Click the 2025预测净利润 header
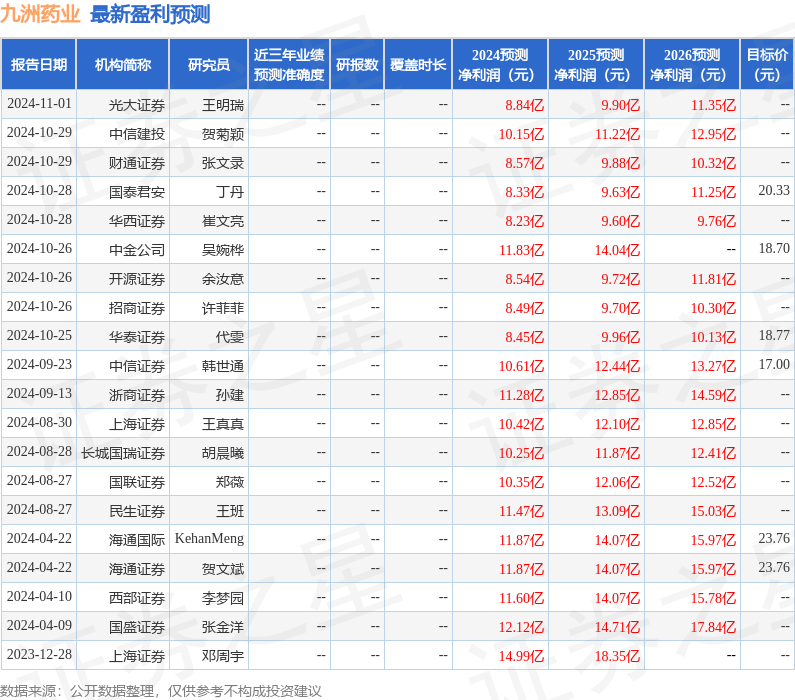 596,65
